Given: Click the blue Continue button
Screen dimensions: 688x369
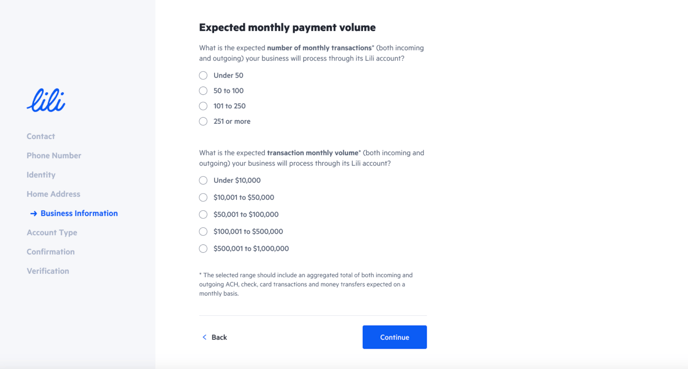Looking at the screenshot, I should [x=394, y=337].
